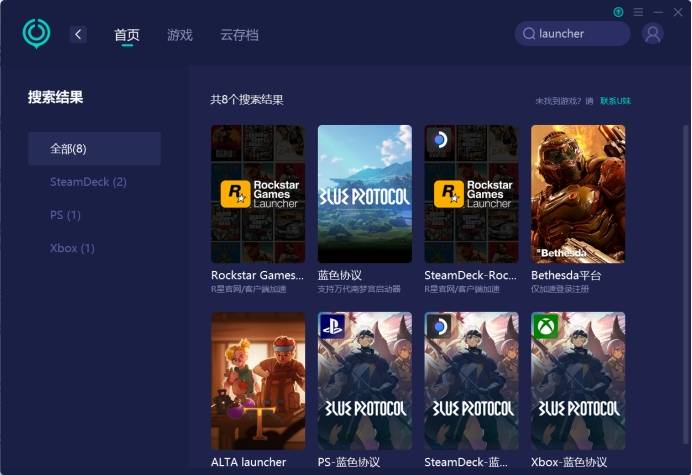Click PlayStation badge on PS-蓝色协议 cover
This screenshot has width=692, height=475.
tap(332, 326)
